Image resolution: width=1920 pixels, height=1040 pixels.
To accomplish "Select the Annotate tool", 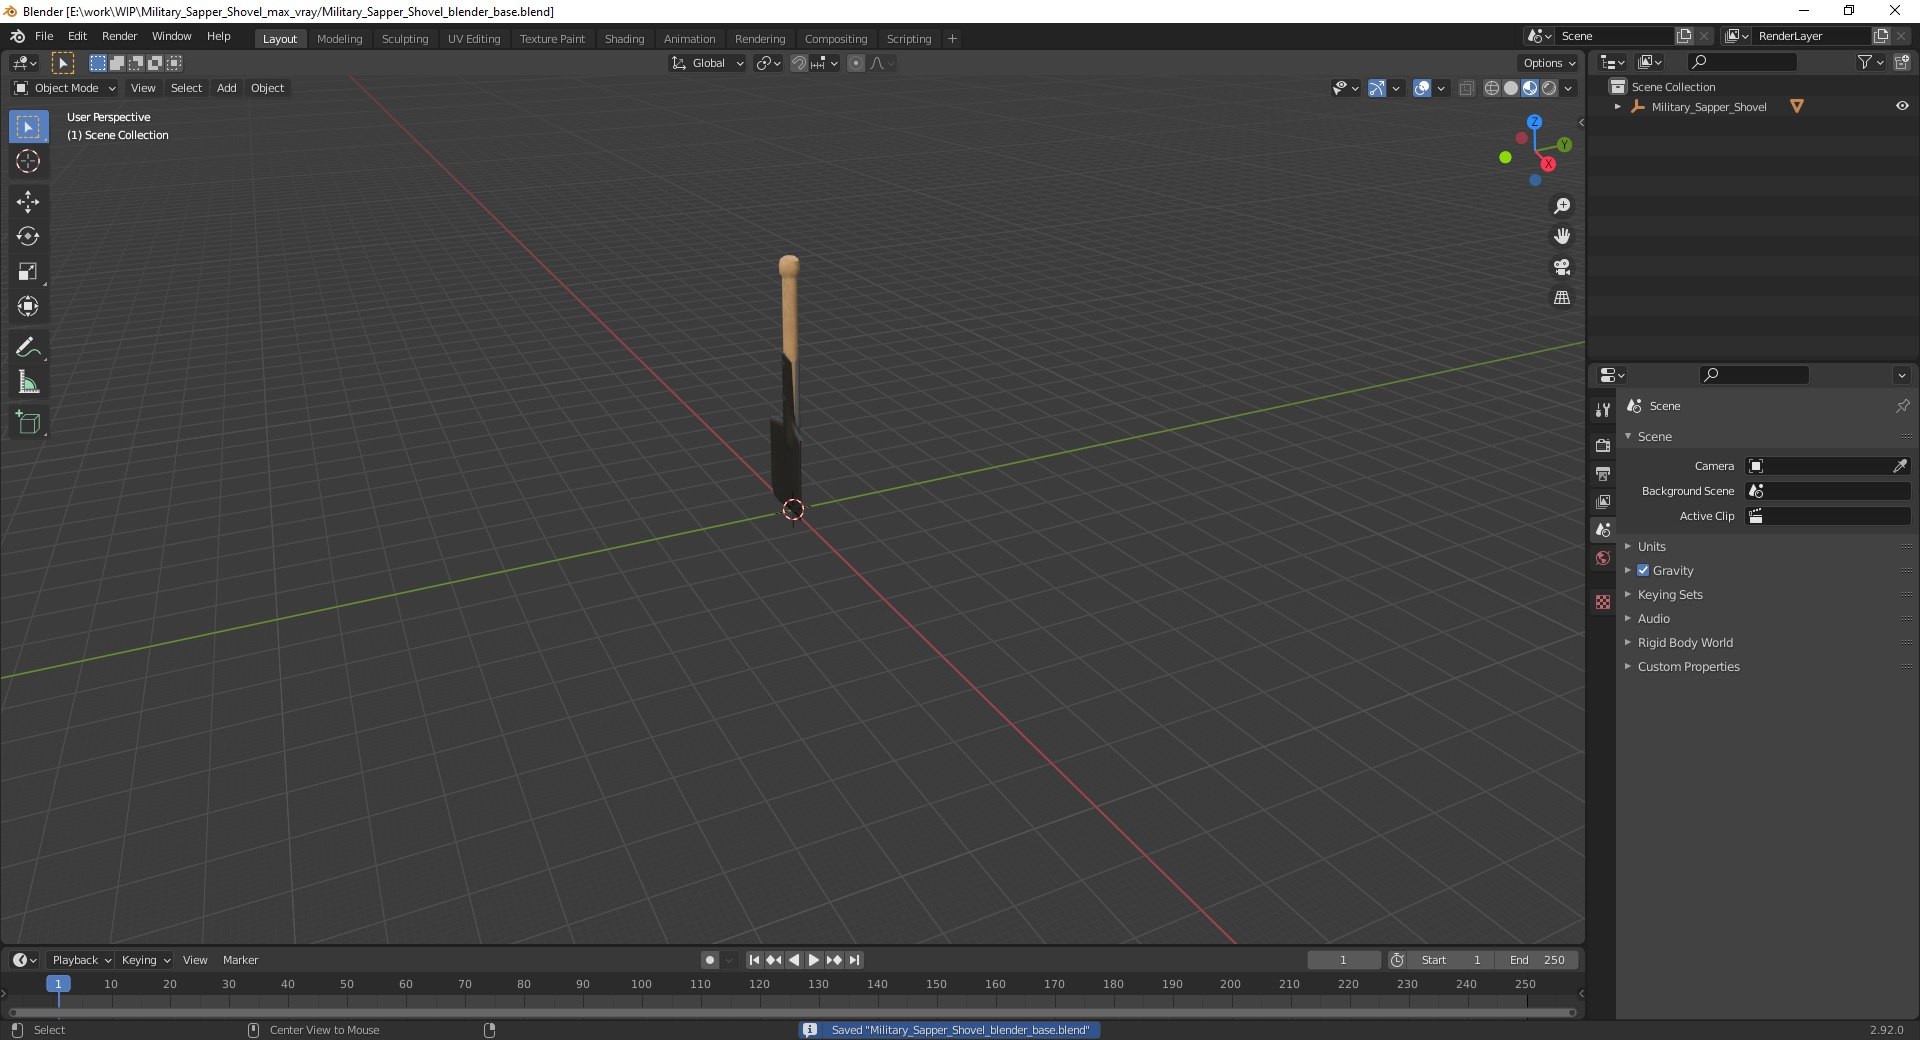I will (28, 348).
